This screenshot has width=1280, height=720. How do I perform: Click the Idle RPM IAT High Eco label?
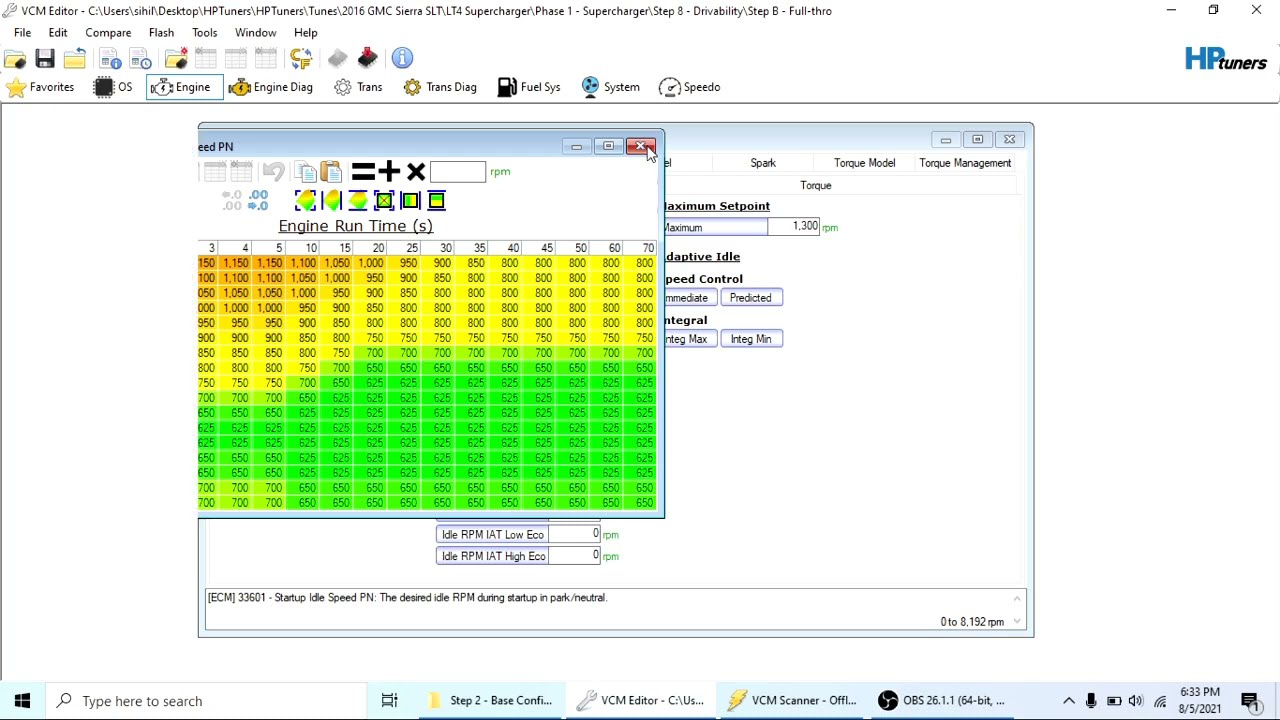(492, 556)
